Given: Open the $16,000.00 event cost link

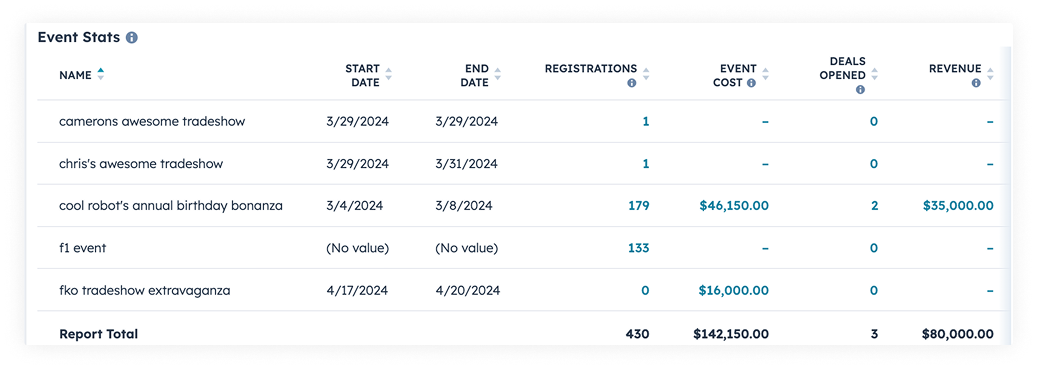Looking at the screenshot, I should 733,290.
